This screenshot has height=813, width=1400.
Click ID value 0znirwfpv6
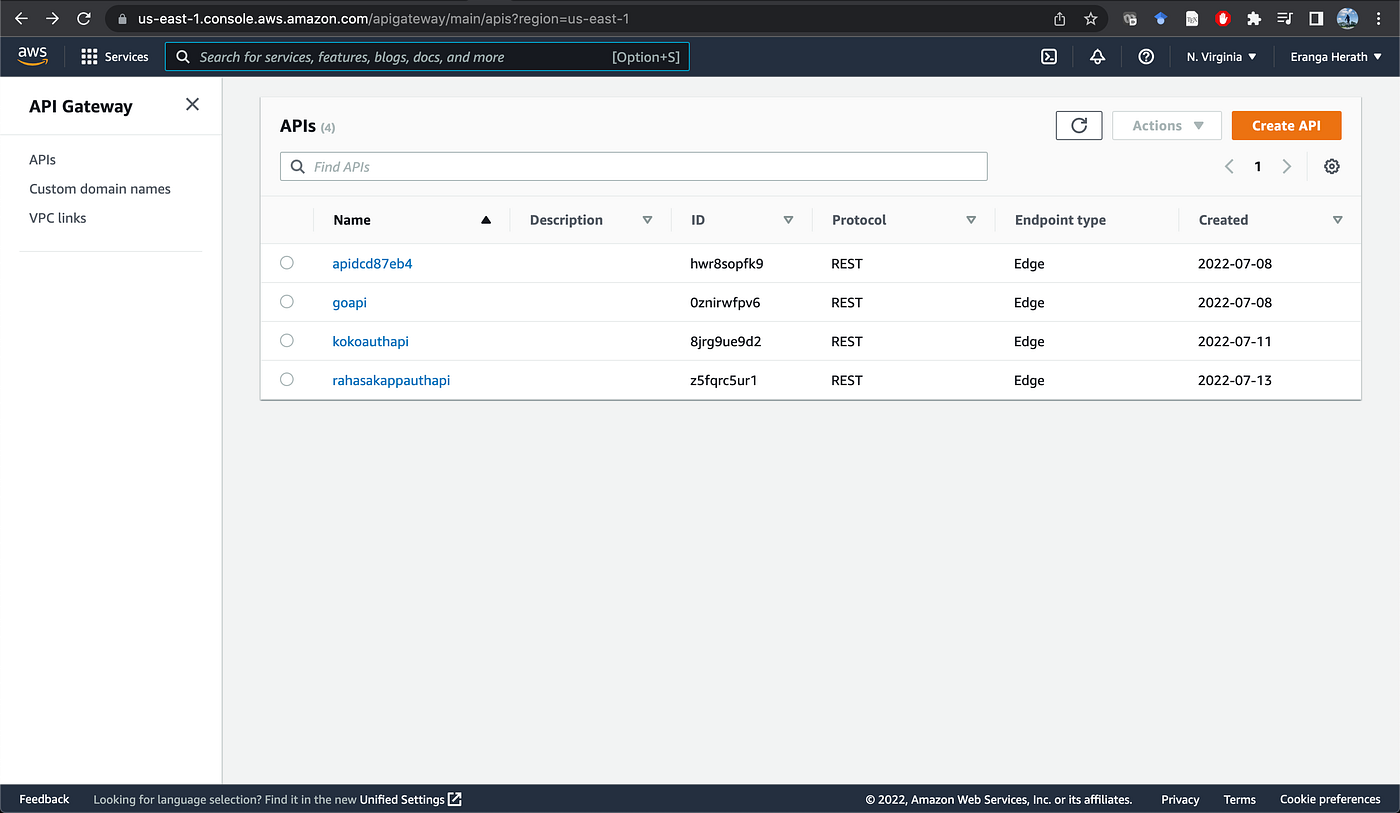tap(725, 303)
